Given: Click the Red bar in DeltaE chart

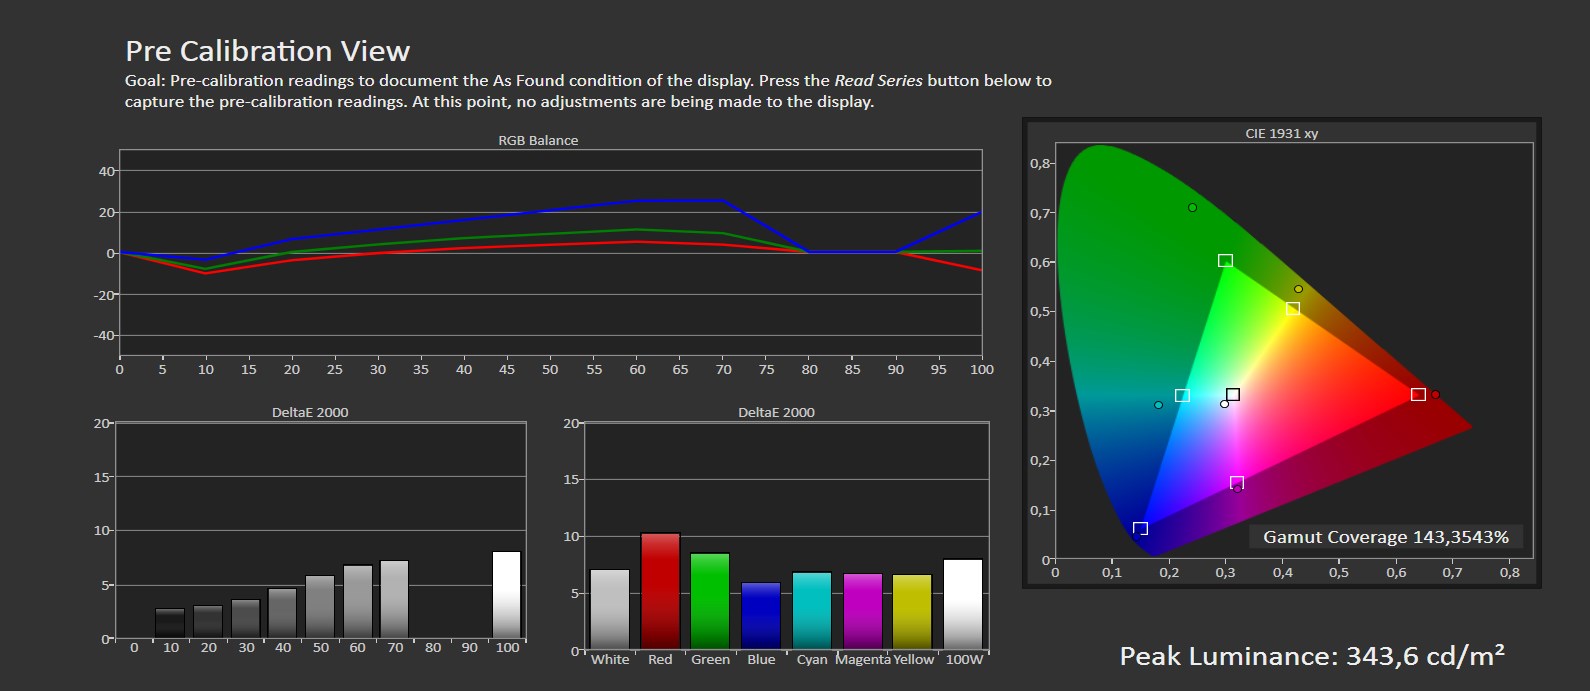Looking at the screenshot, I should [660, 591].
